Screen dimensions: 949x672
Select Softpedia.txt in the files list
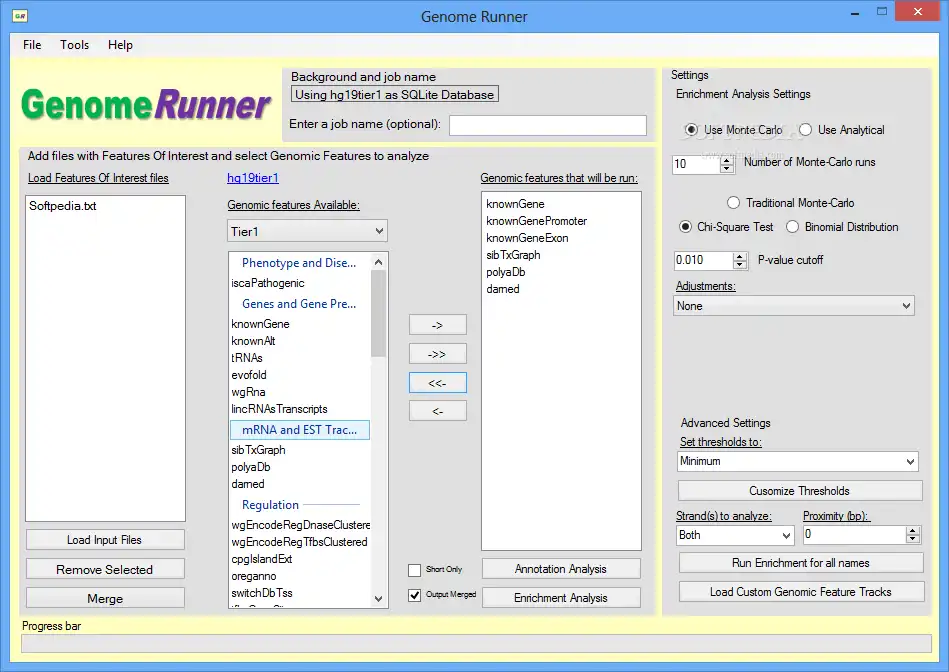click(x=63, y=206)
